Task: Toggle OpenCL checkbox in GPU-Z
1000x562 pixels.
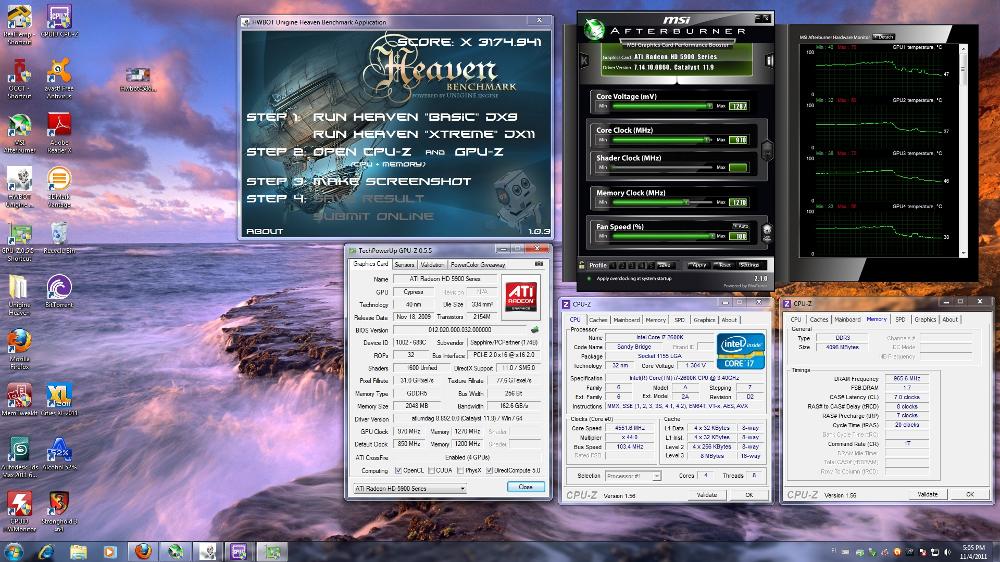Action: [398, 471]
